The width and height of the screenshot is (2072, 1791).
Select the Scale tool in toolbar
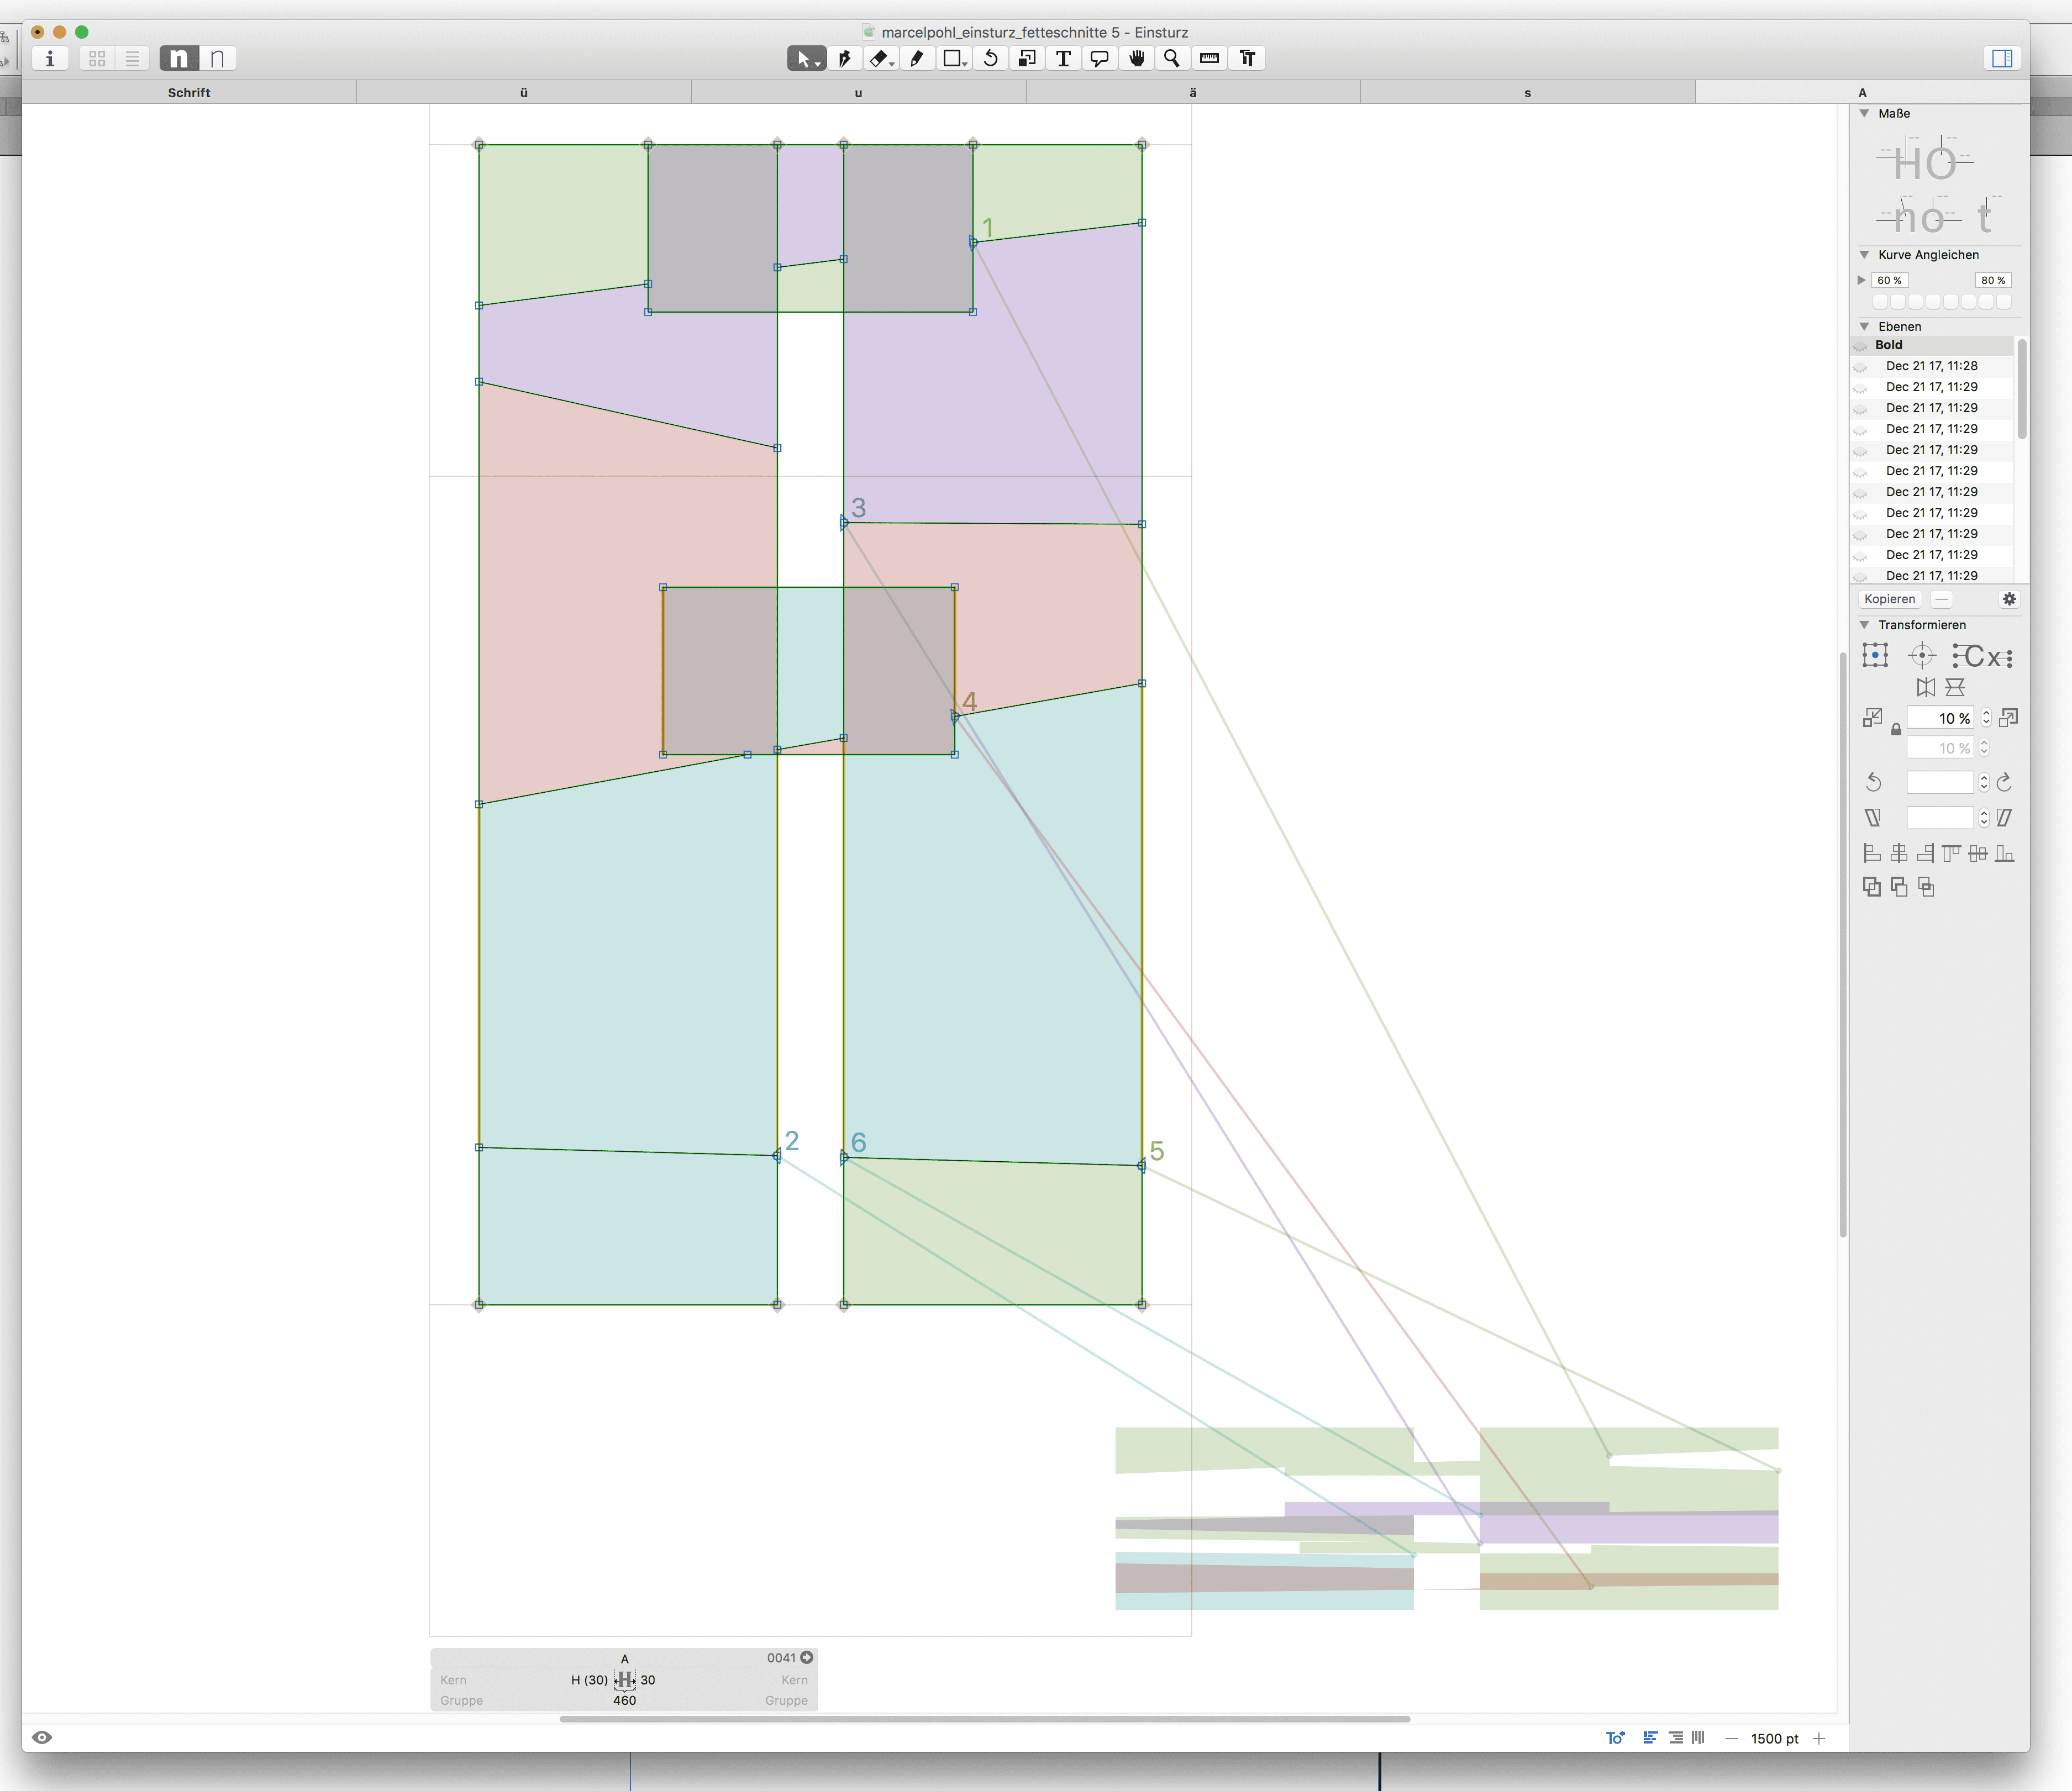[x=1027, y=58]
